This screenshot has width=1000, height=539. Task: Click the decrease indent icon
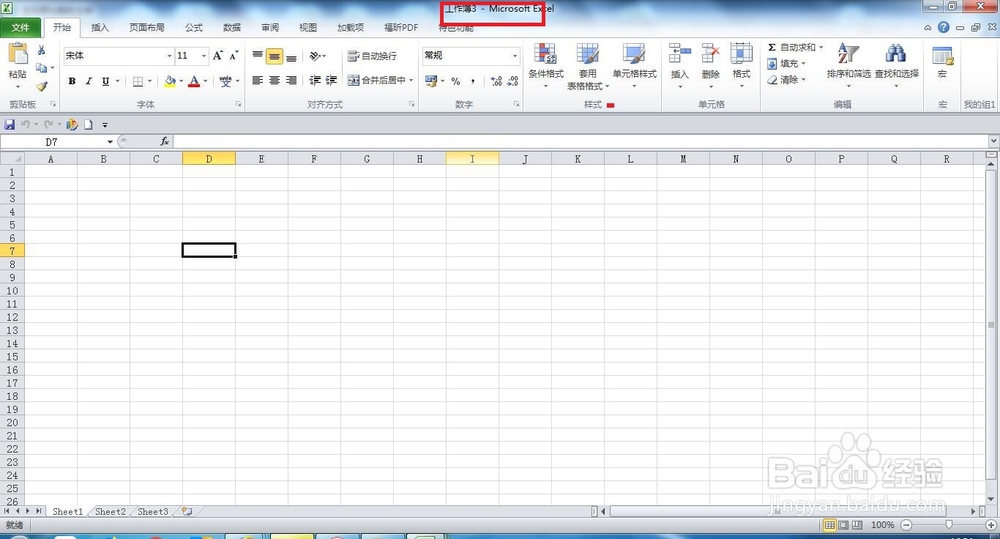tap(314, 80)
